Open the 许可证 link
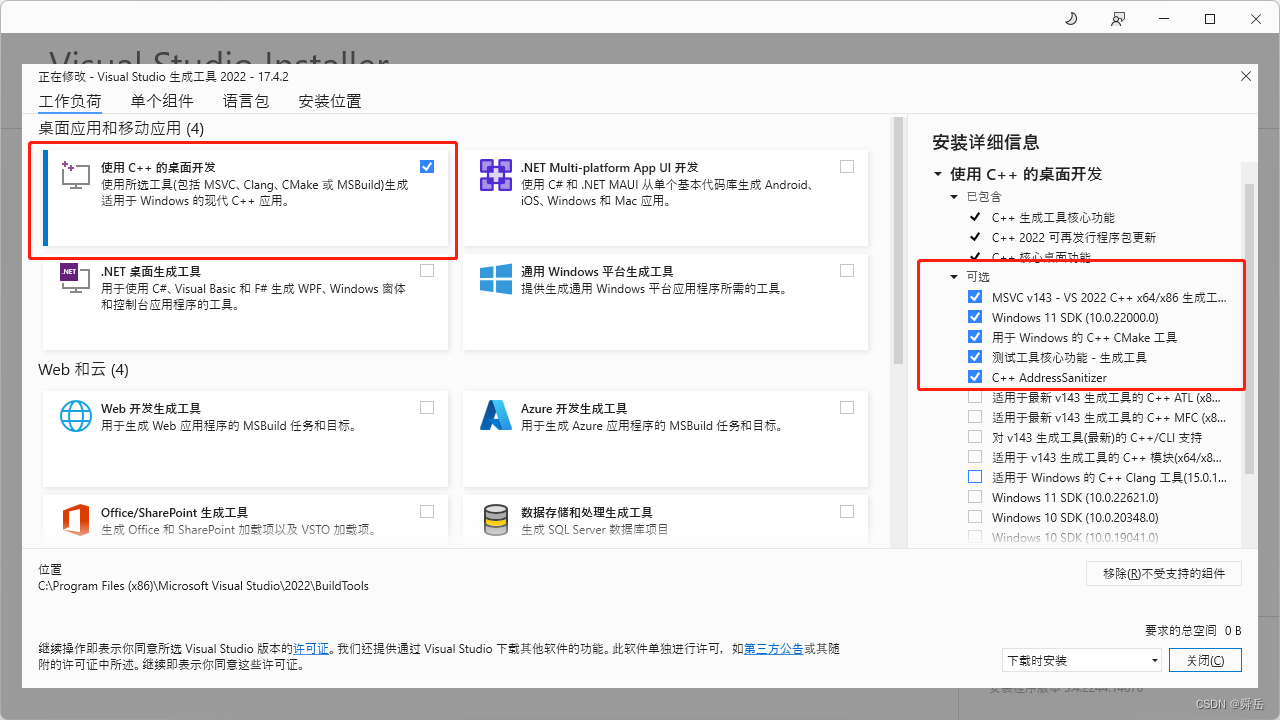 [311, 649]
